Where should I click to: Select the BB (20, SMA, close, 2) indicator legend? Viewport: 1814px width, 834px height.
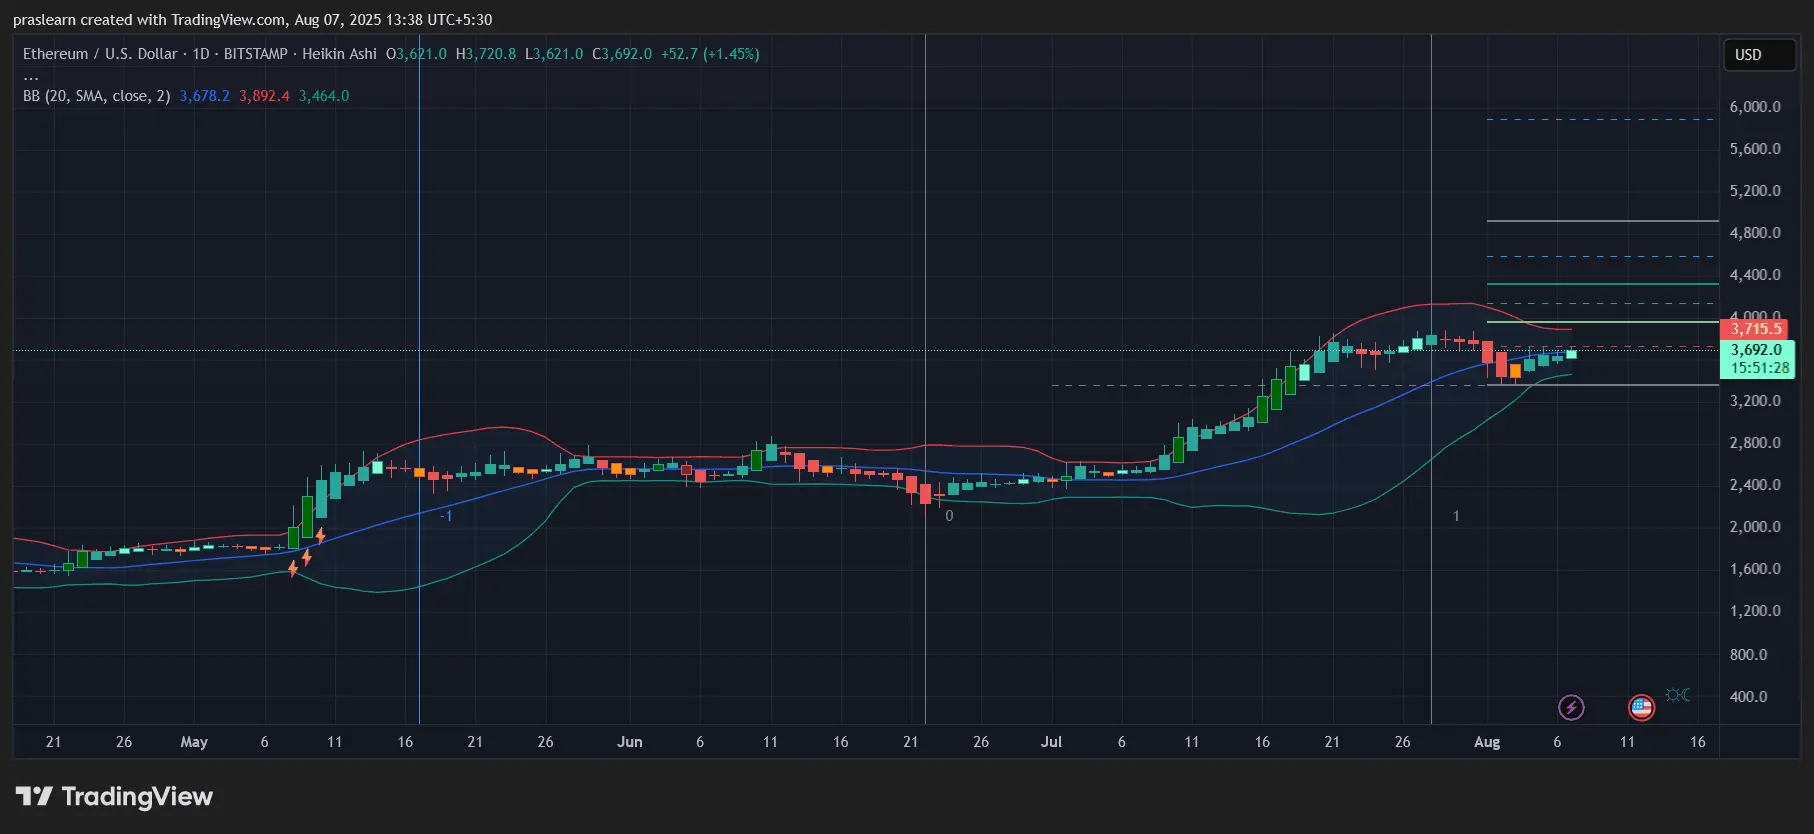click(x=97, y=96)
